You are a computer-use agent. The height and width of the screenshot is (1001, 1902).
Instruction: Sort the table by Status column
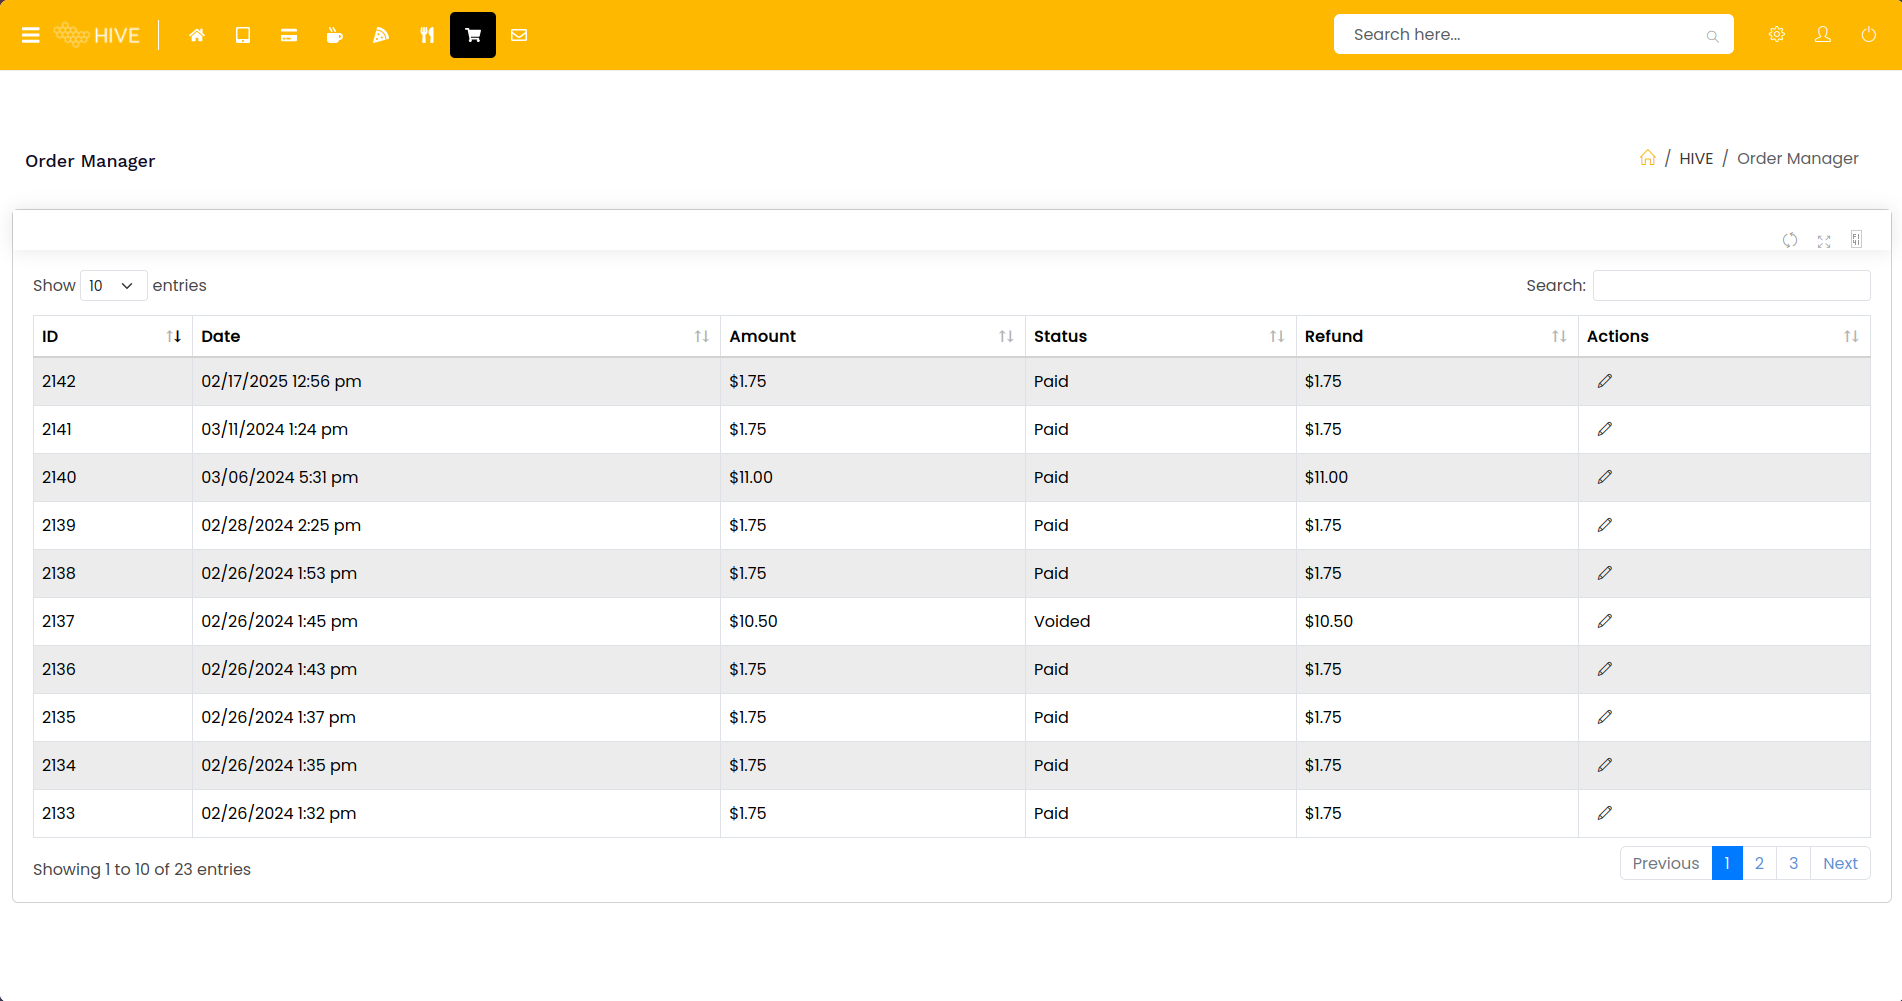(x=1160, y=336)
